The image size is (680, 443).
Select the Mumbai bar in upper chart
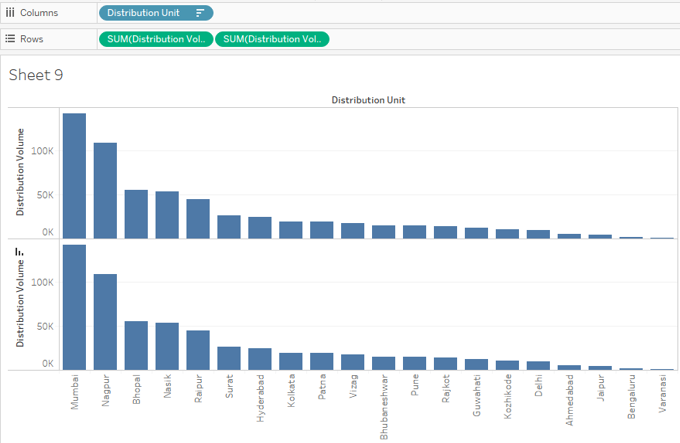pyautogui.click(x=74, y=176)
